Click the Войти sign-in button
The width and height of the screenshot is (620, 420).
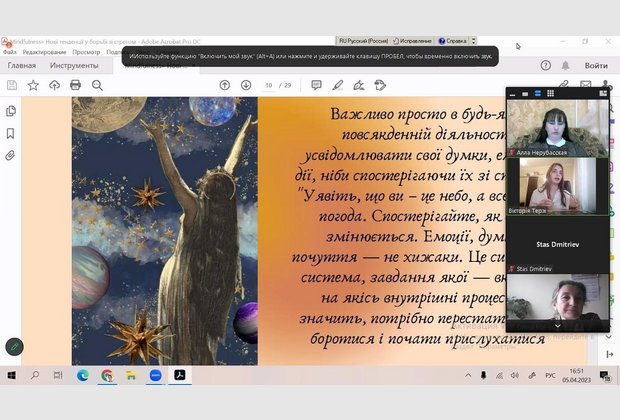596,65
